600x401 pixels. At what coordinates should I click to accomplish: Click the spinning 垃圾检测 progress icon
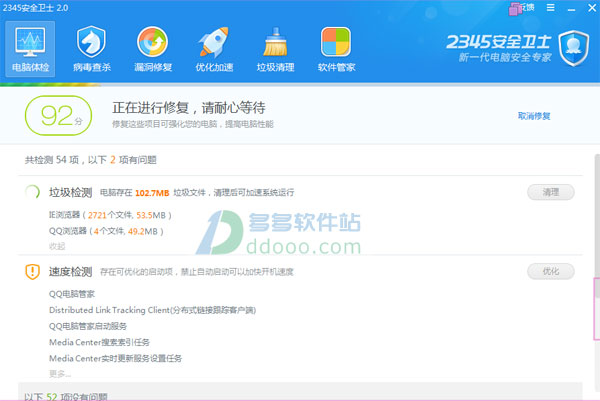pyautogui.click(x=31, y=192)
